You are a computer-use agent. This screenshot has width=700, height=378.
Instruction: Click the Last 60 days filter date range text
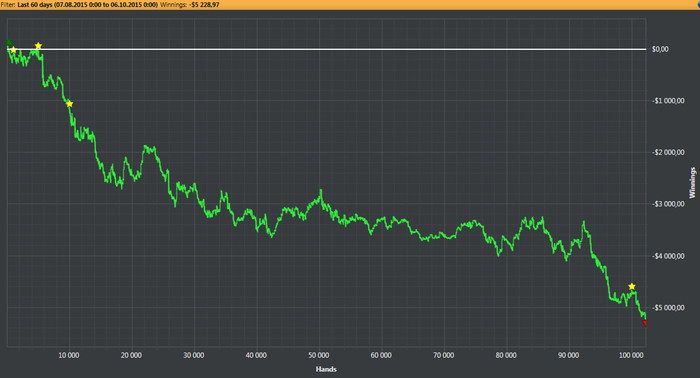[x=88, y=4]
